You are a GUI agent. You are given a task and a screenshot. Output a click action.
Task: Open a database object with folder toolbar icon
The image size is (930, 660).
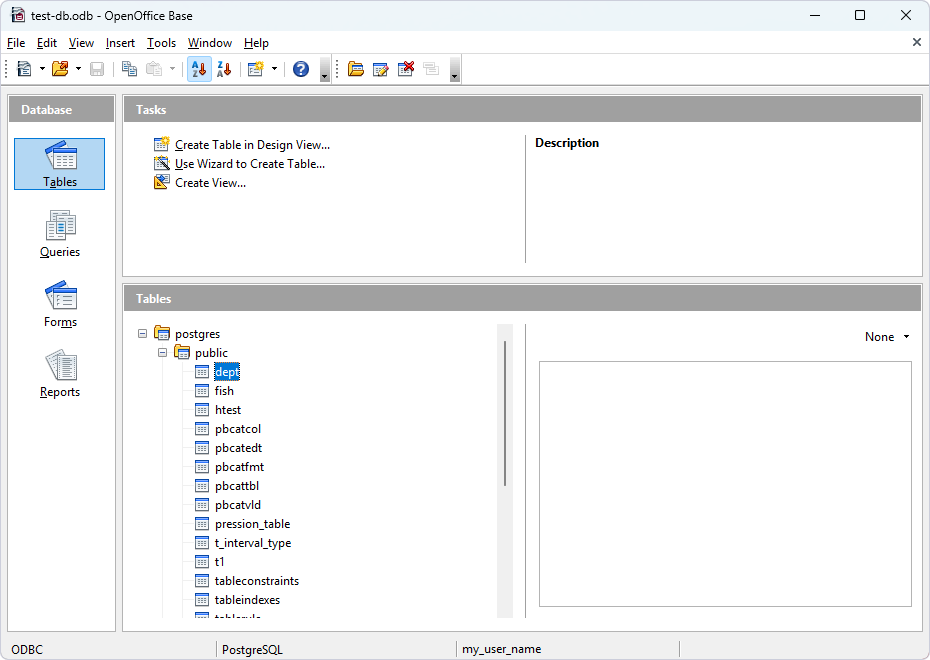click(356, 68)
